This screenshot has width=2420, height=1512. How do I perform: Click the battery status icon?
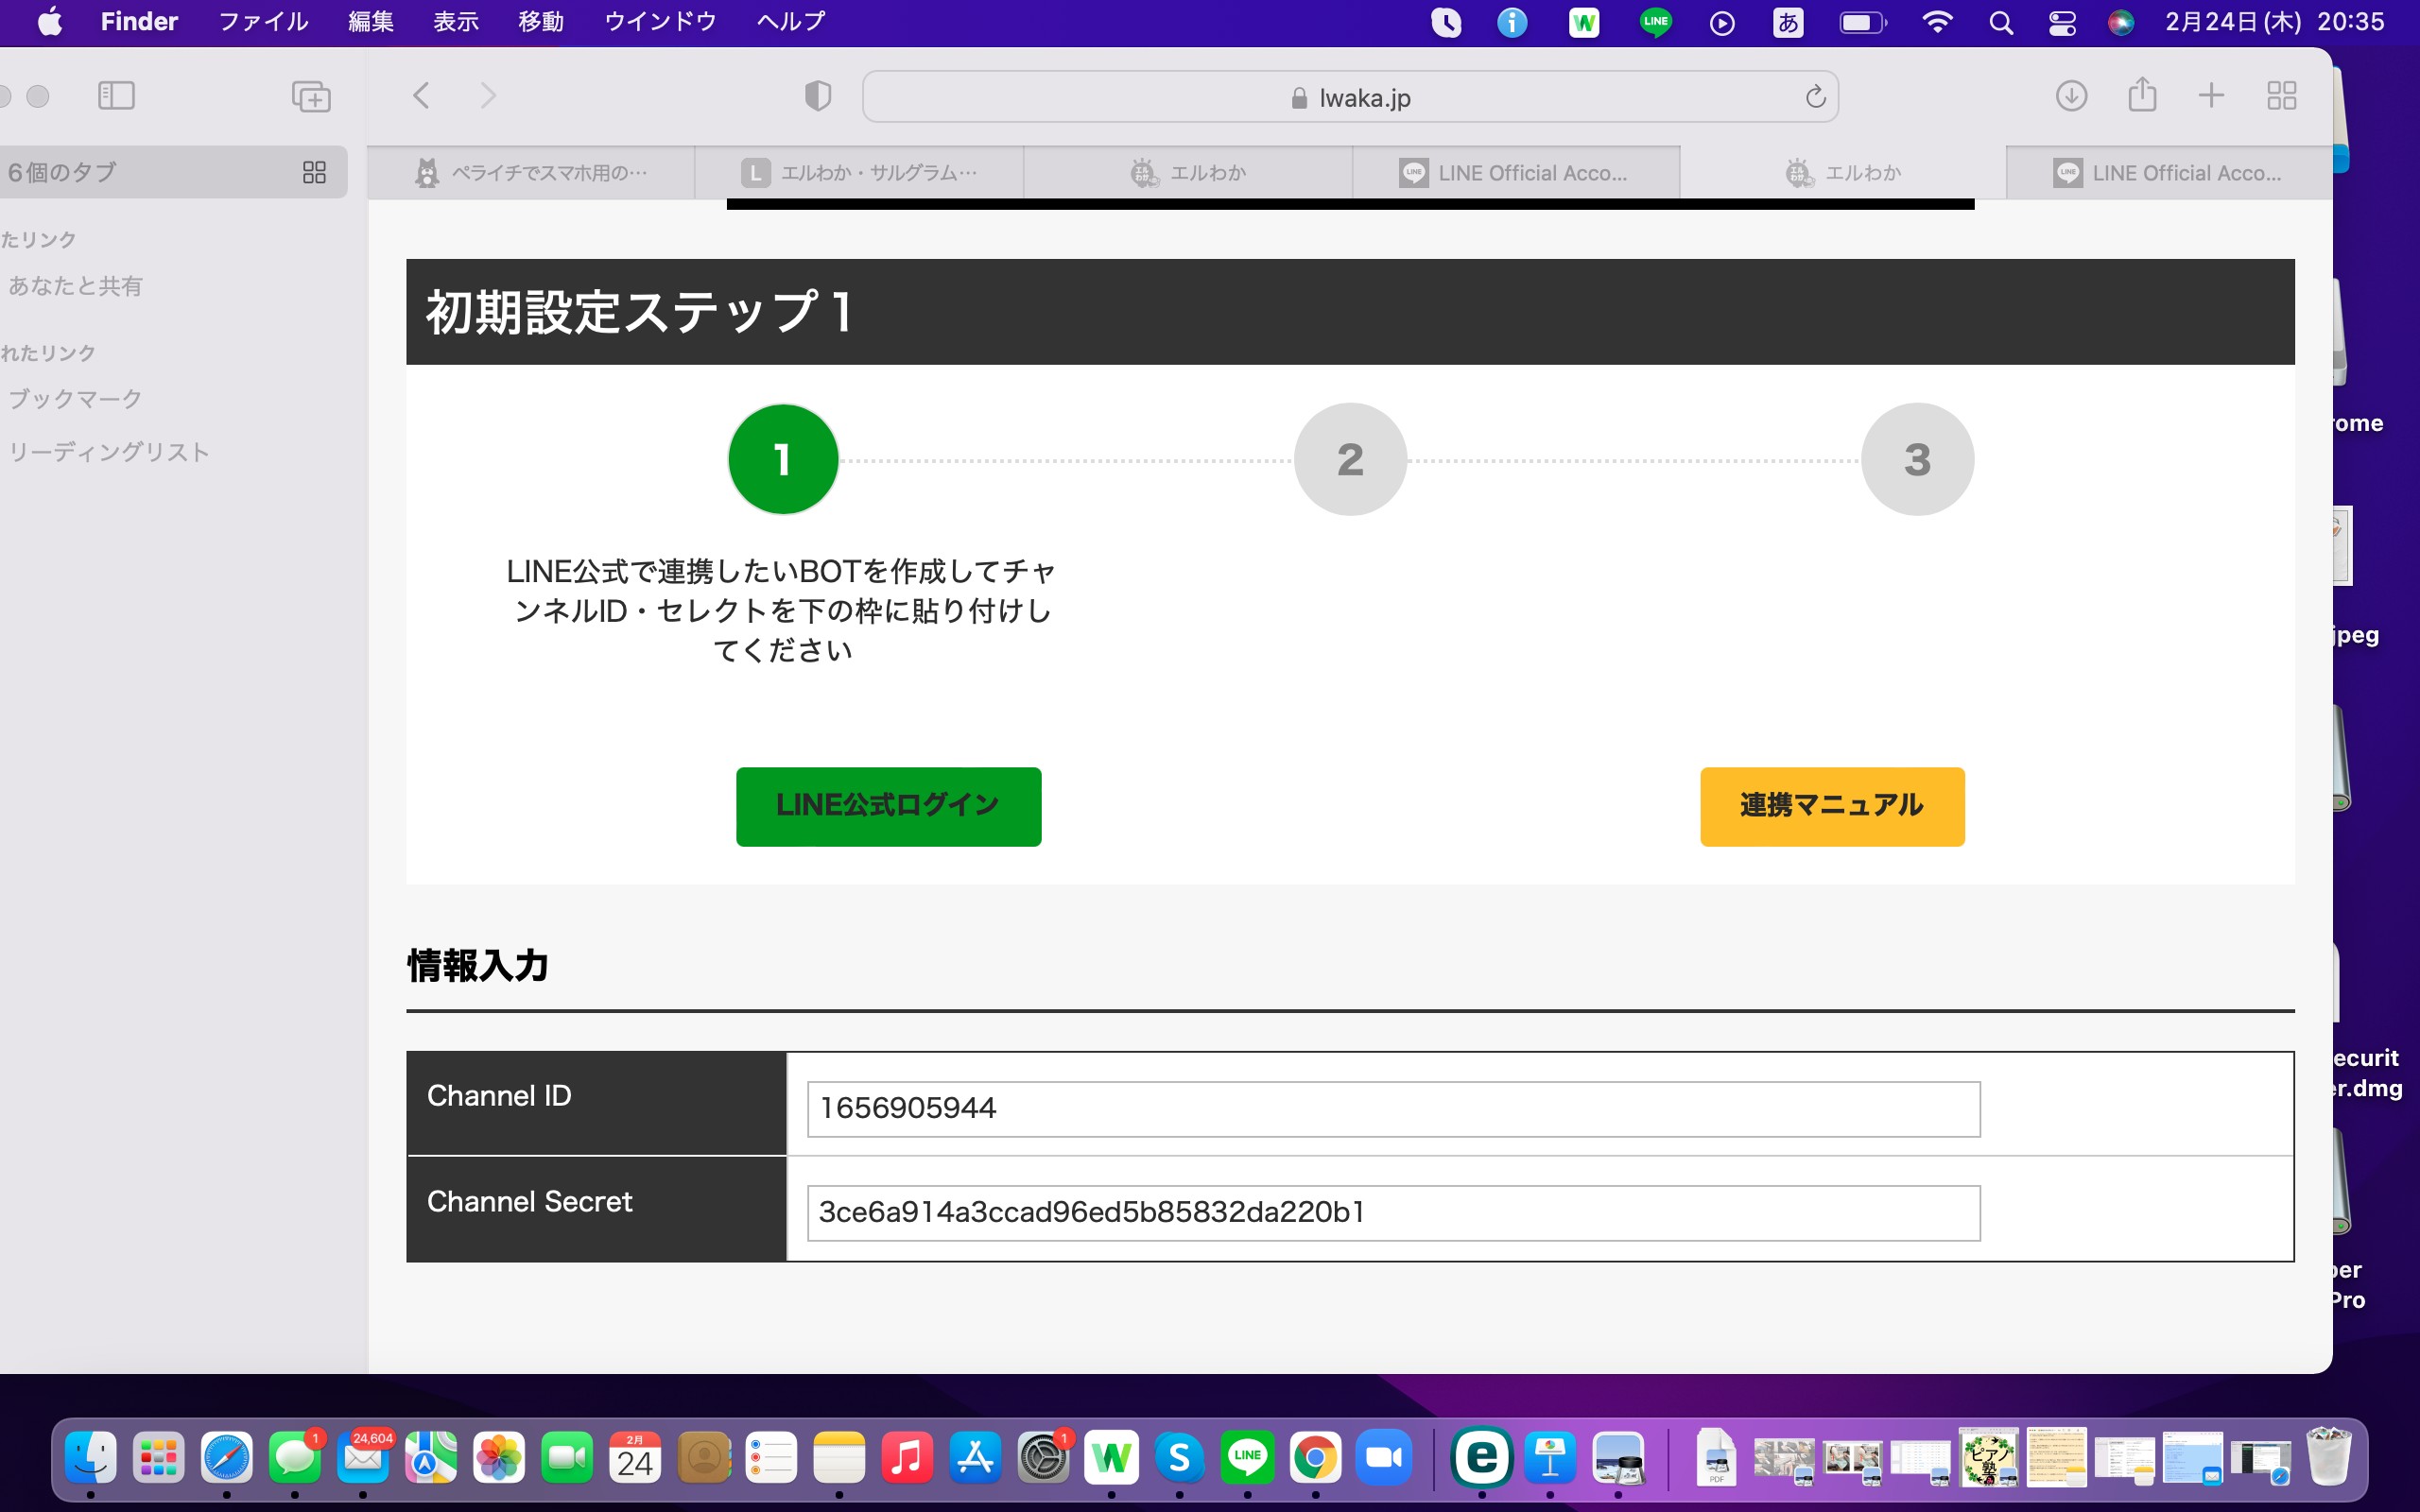pos(1863,22)
